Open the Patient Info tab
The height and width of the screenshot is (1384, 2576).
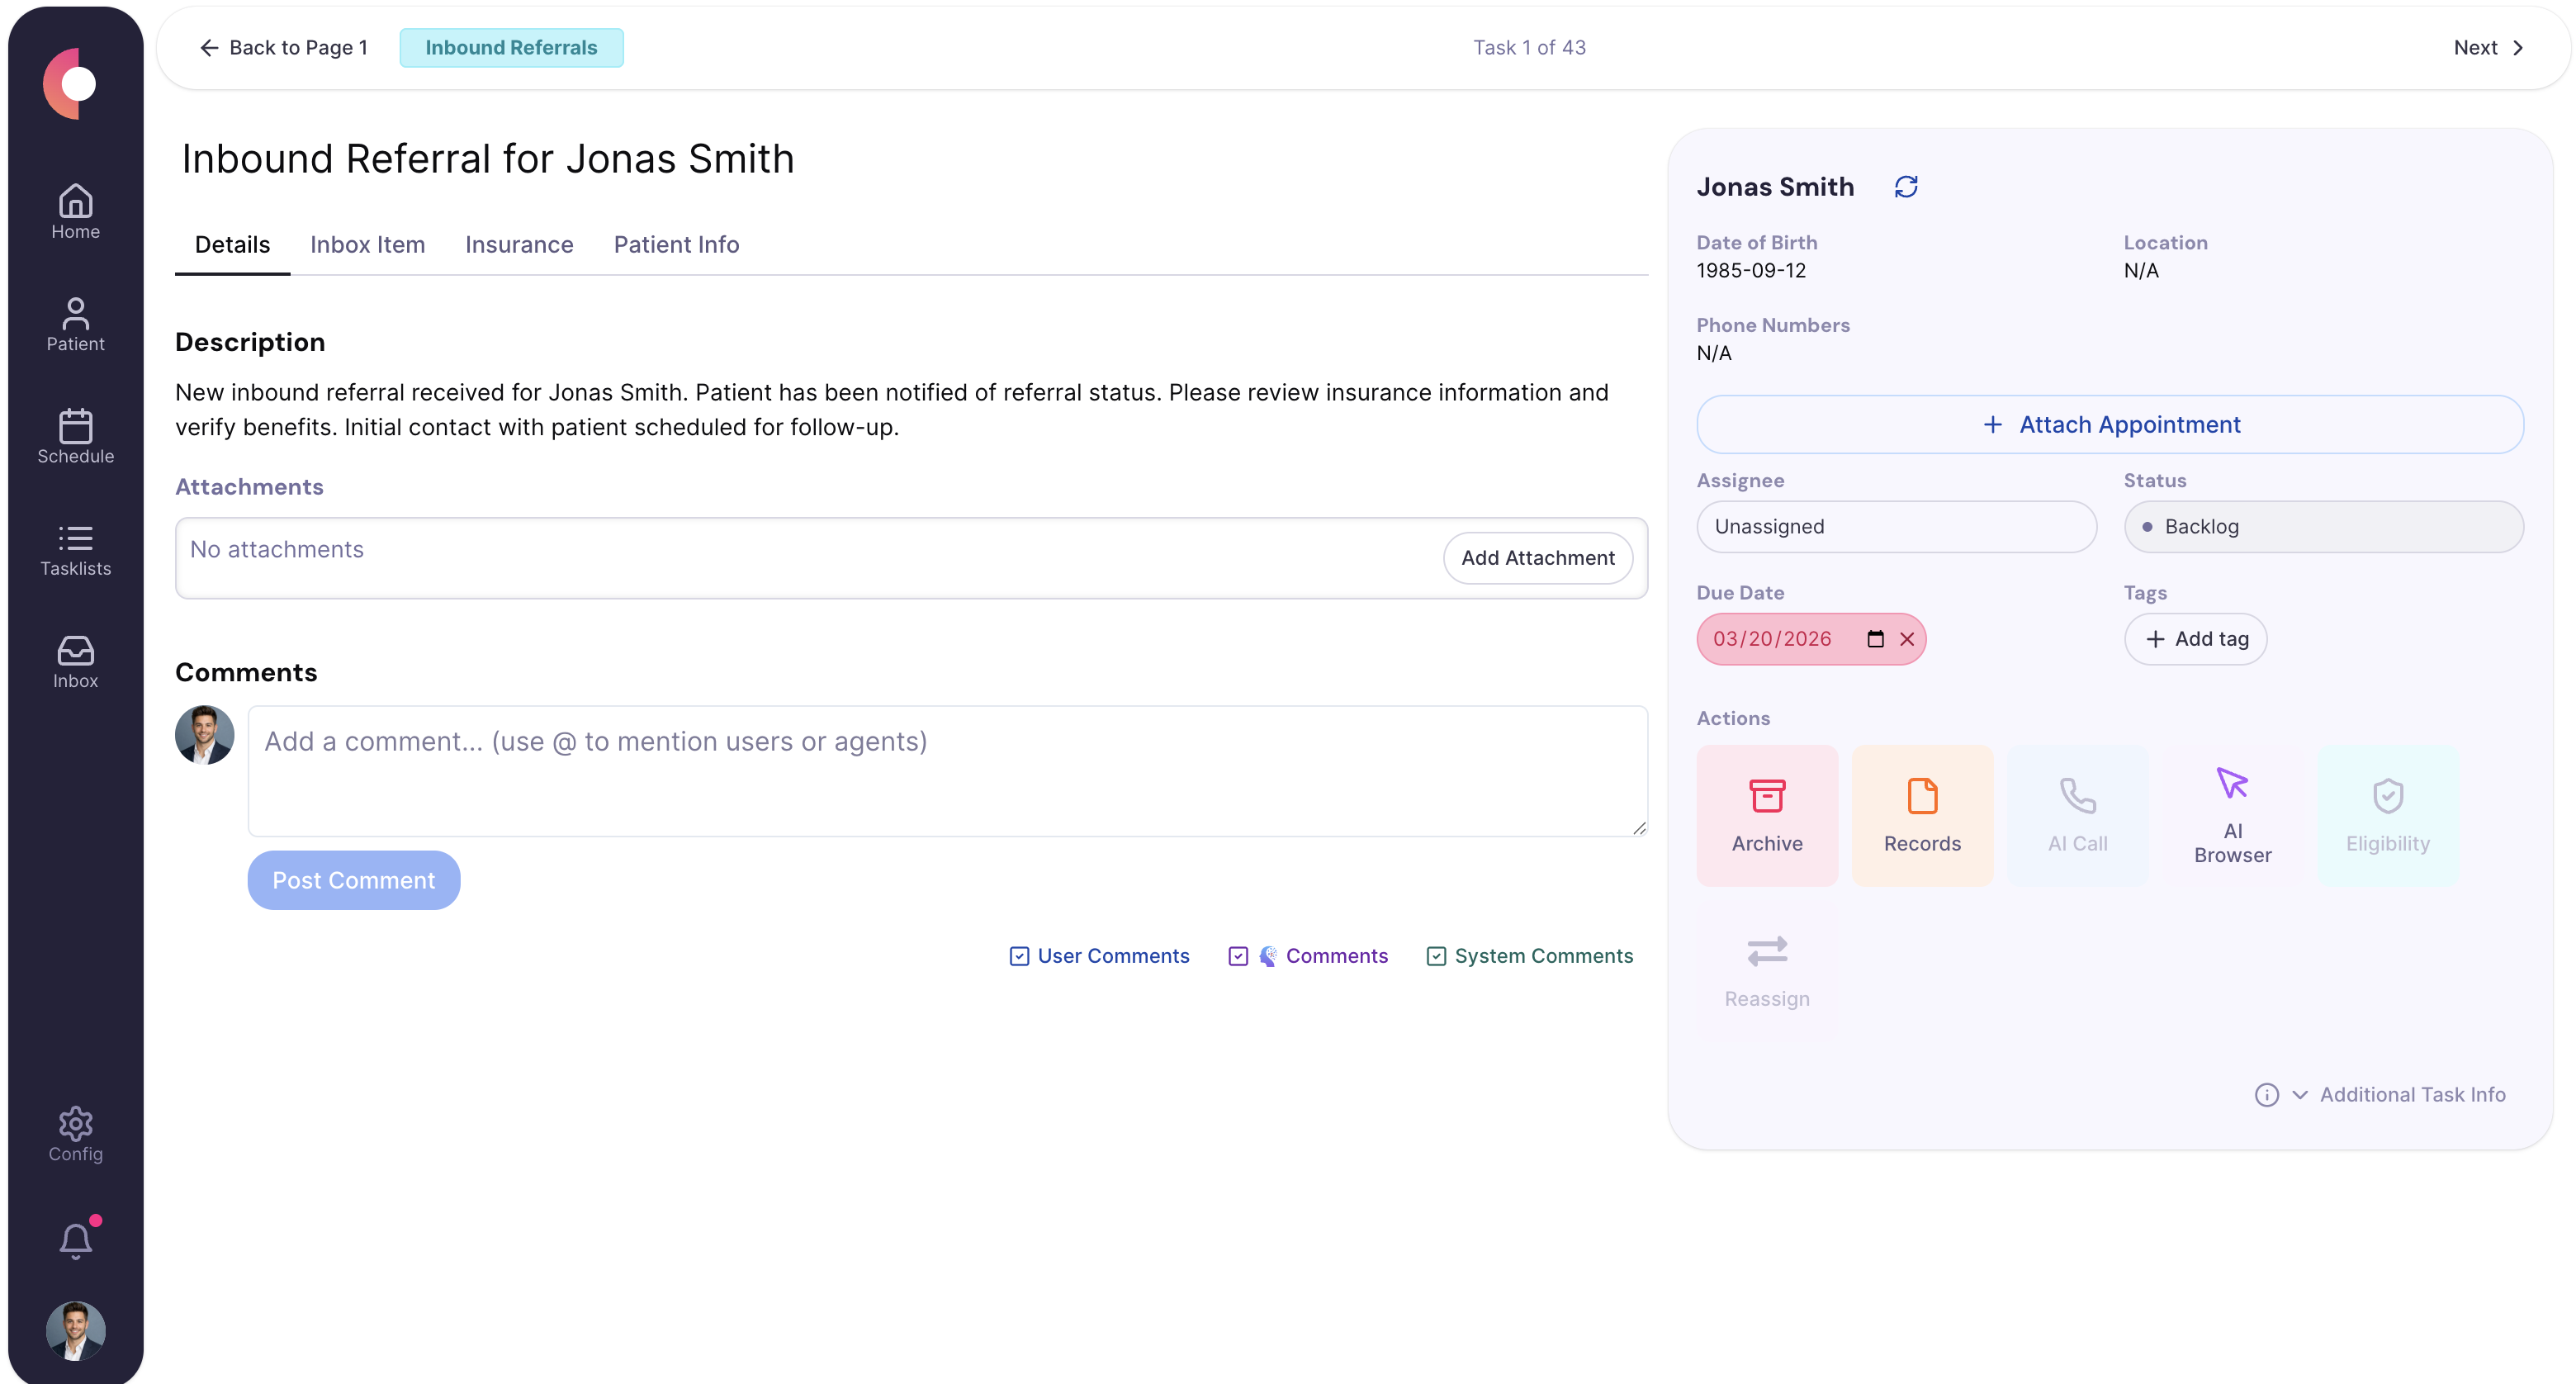pos(676,244)
